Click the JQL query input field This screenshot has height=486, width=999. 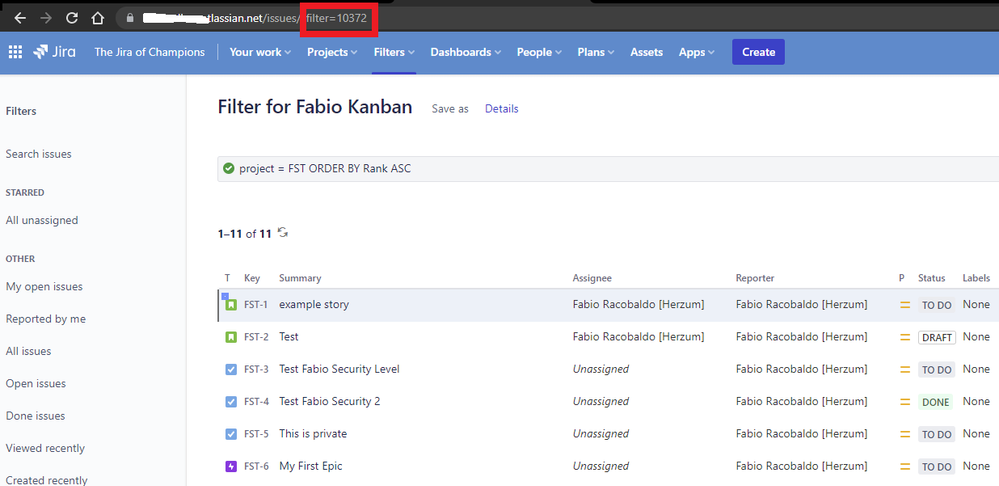pyautogui.click(x=608, y=169)
